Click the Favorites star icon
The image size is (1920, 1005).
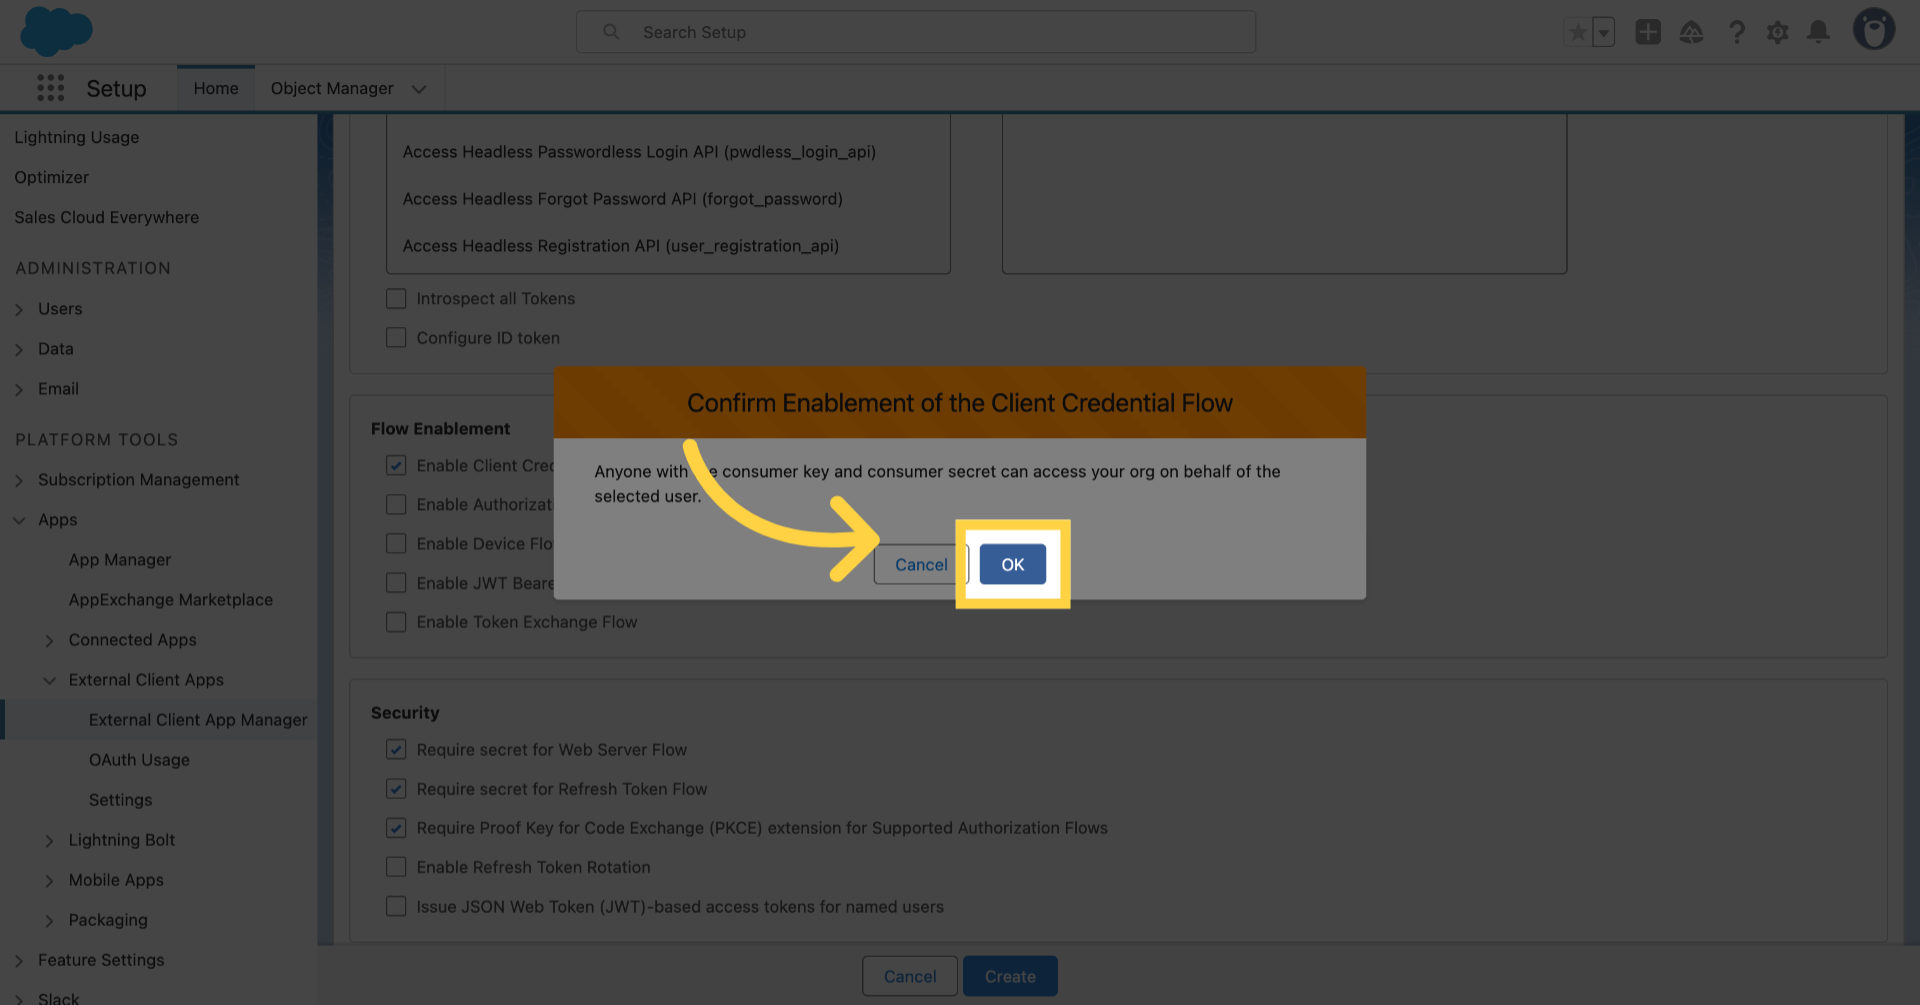(1578, 32)
